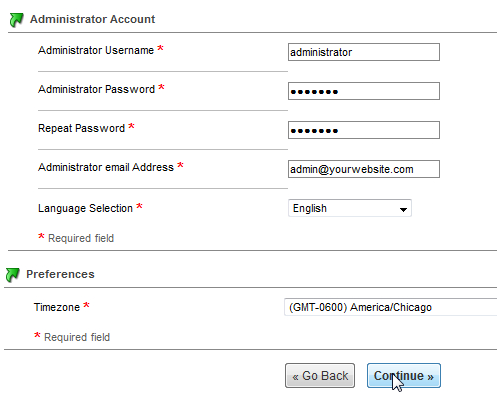Click the Administrator Username label text

(96, 50)
